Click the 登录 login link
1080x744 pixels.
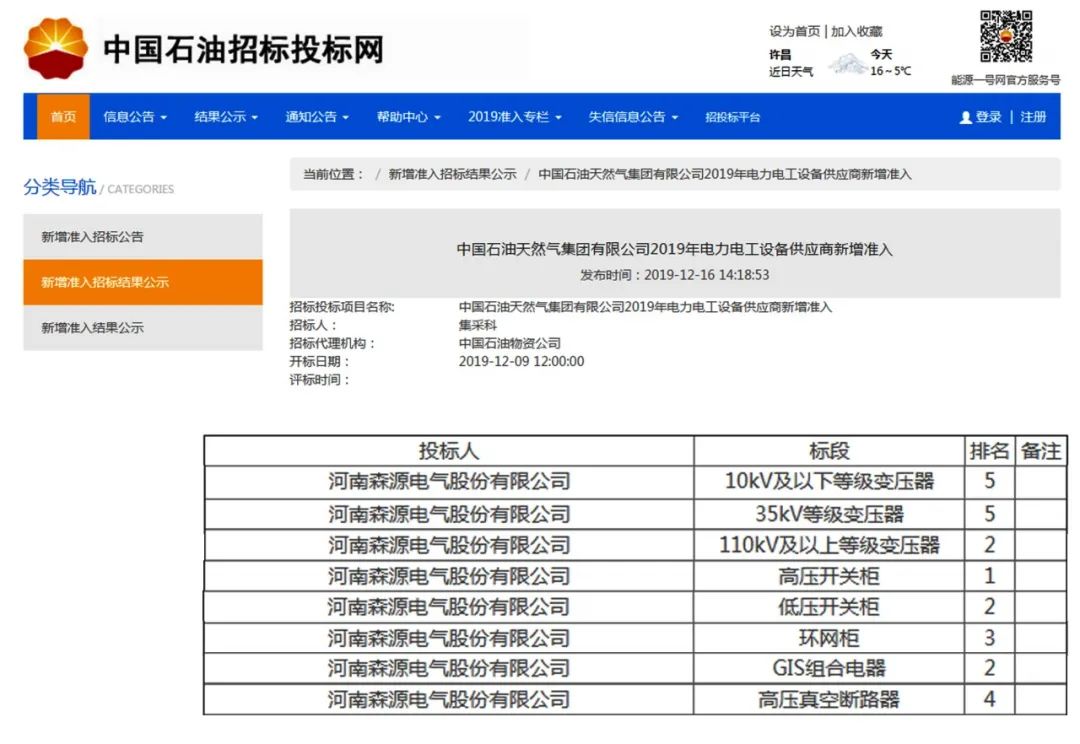pyautogui.click(x=989, y=117)
